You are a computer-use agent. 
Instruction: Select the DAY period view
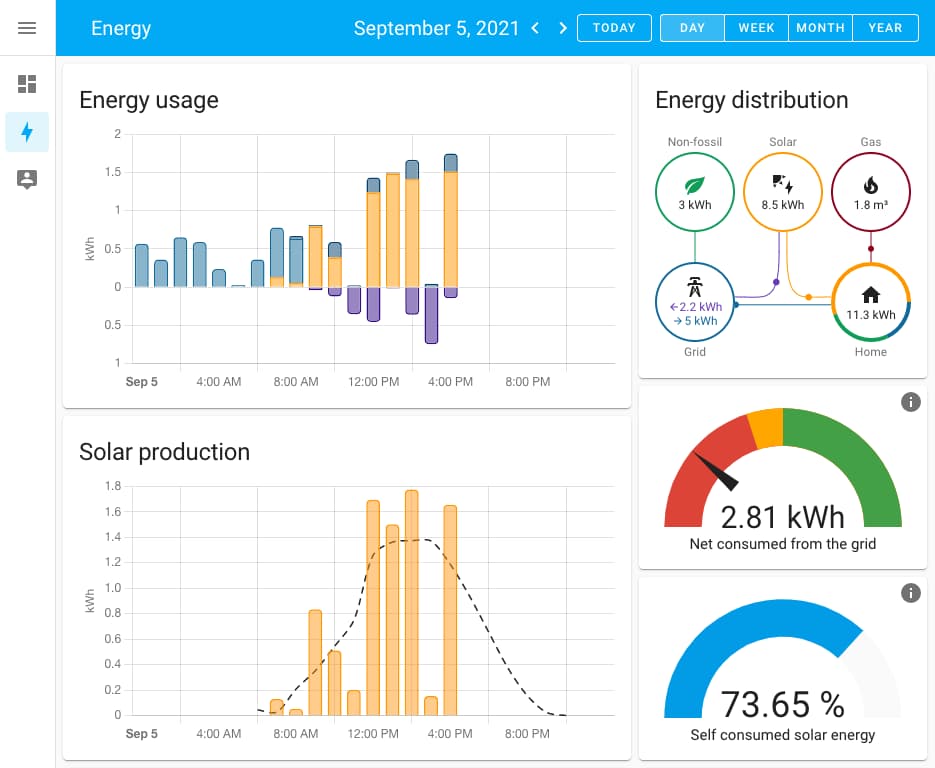tap(692, 28)
